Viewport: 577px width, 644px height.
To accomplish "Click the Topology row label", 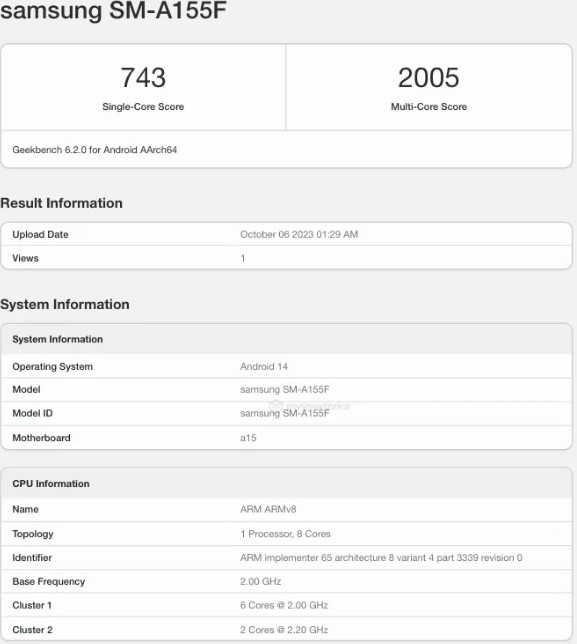I will (x=33, y=534).
